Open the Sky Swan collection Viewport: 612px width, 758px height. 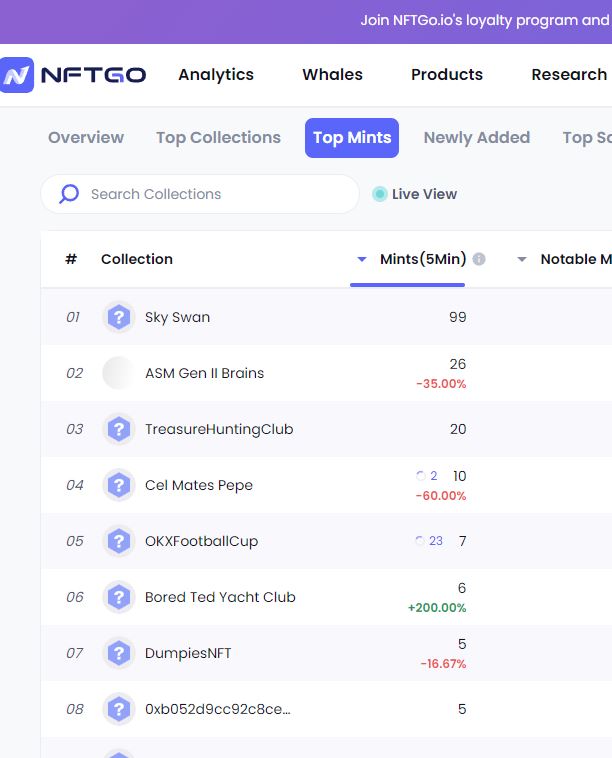[x=177, y=317]
